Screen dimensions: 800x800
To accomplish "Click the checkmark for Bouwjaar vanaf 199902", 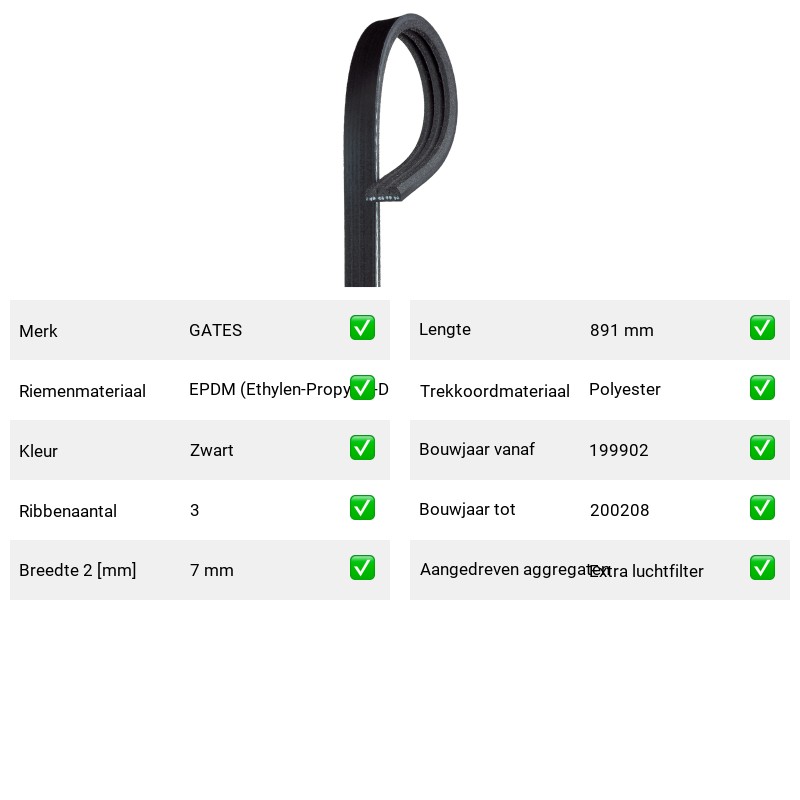I will pyautogui.click(x=762, y=447).
